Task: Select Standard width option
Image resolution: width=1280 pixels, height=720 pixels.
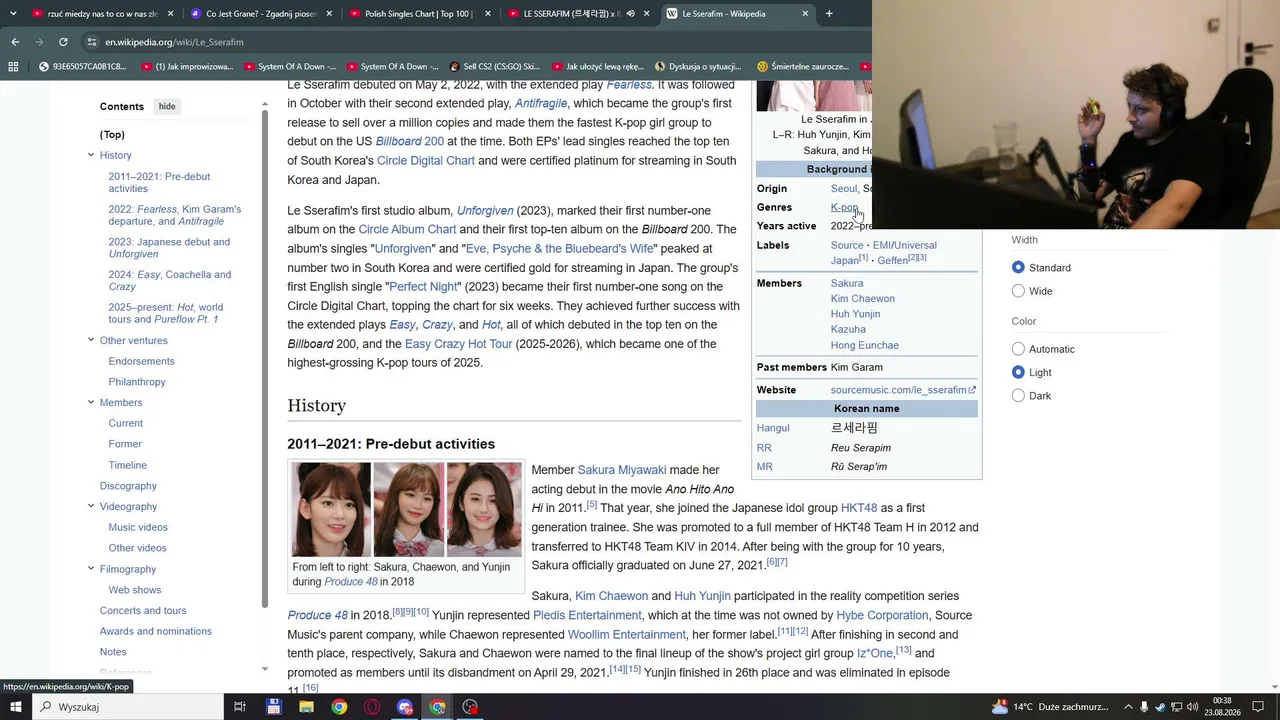Action: point(1018,268)
